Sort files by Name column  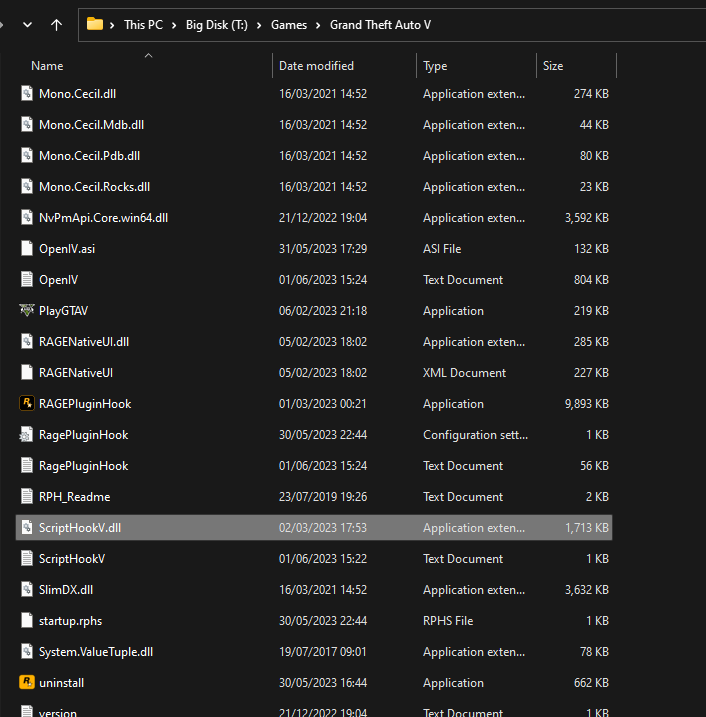point(47,66)
